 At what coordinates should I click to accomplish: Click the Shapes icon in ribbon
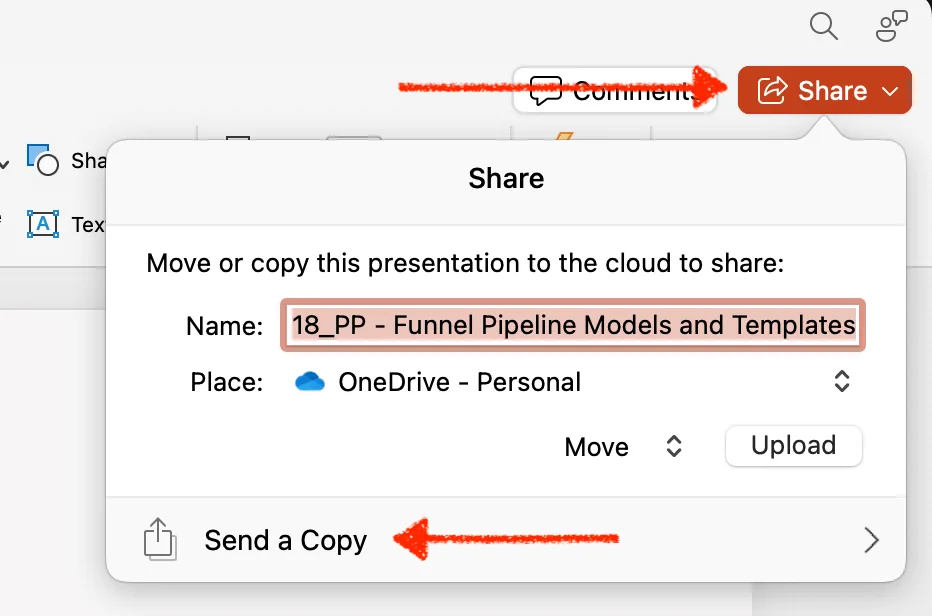[43, 160]
